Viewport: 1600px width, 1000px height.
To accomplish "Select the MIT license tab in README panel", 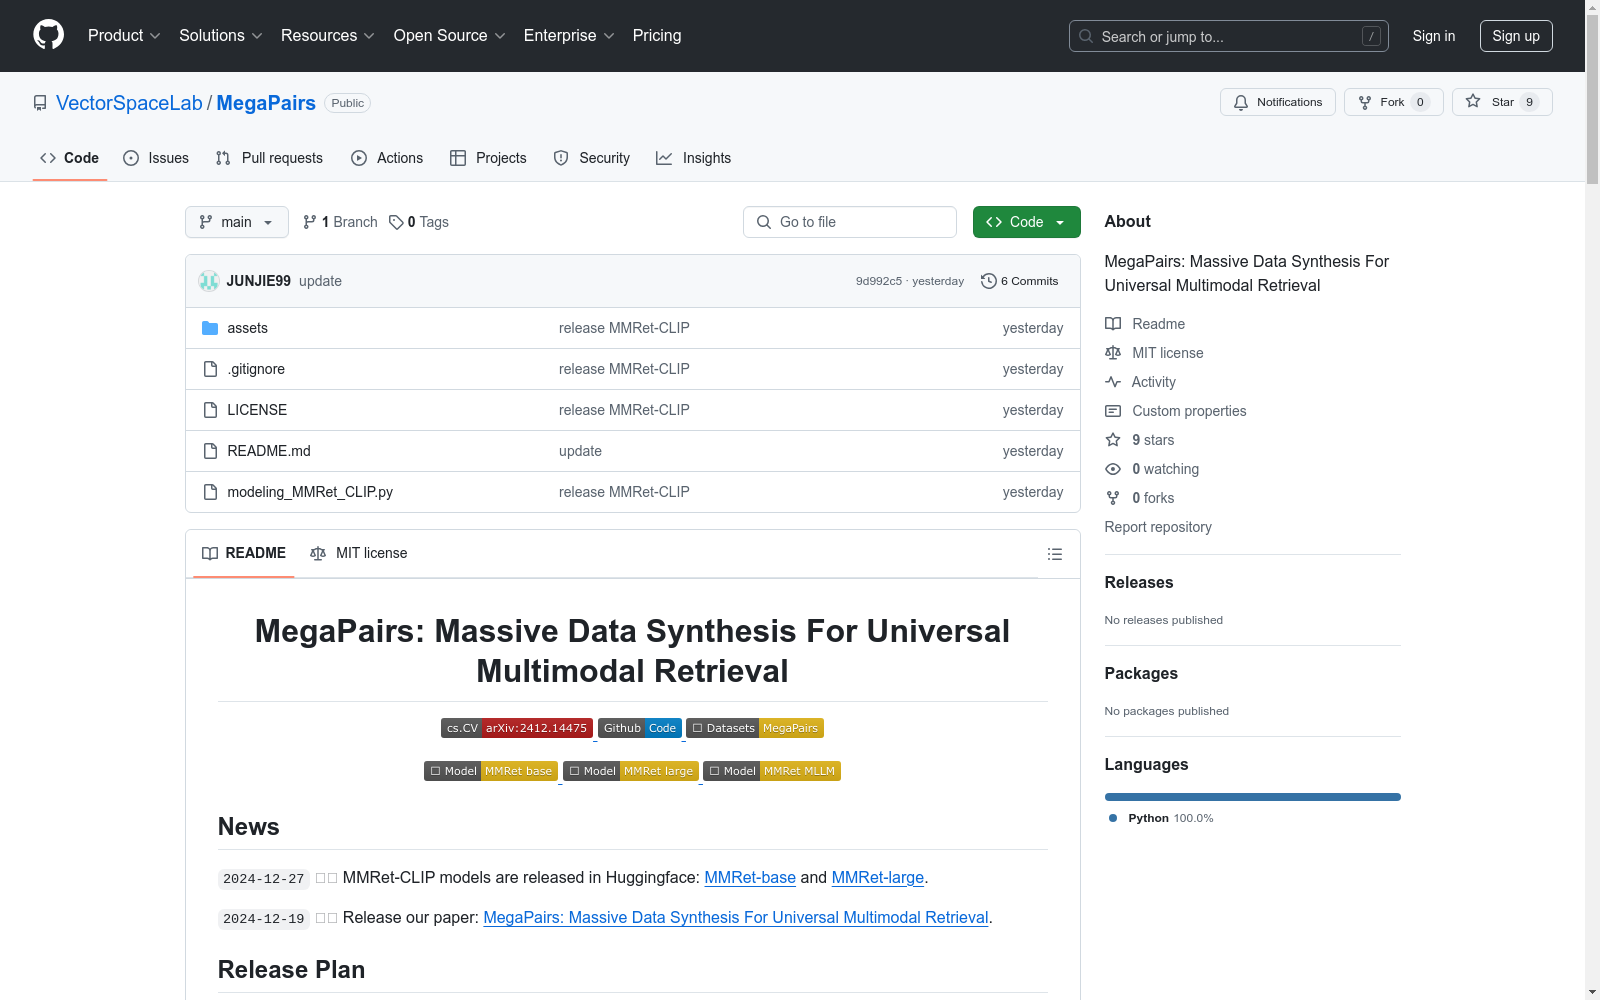I will (359, 553).
